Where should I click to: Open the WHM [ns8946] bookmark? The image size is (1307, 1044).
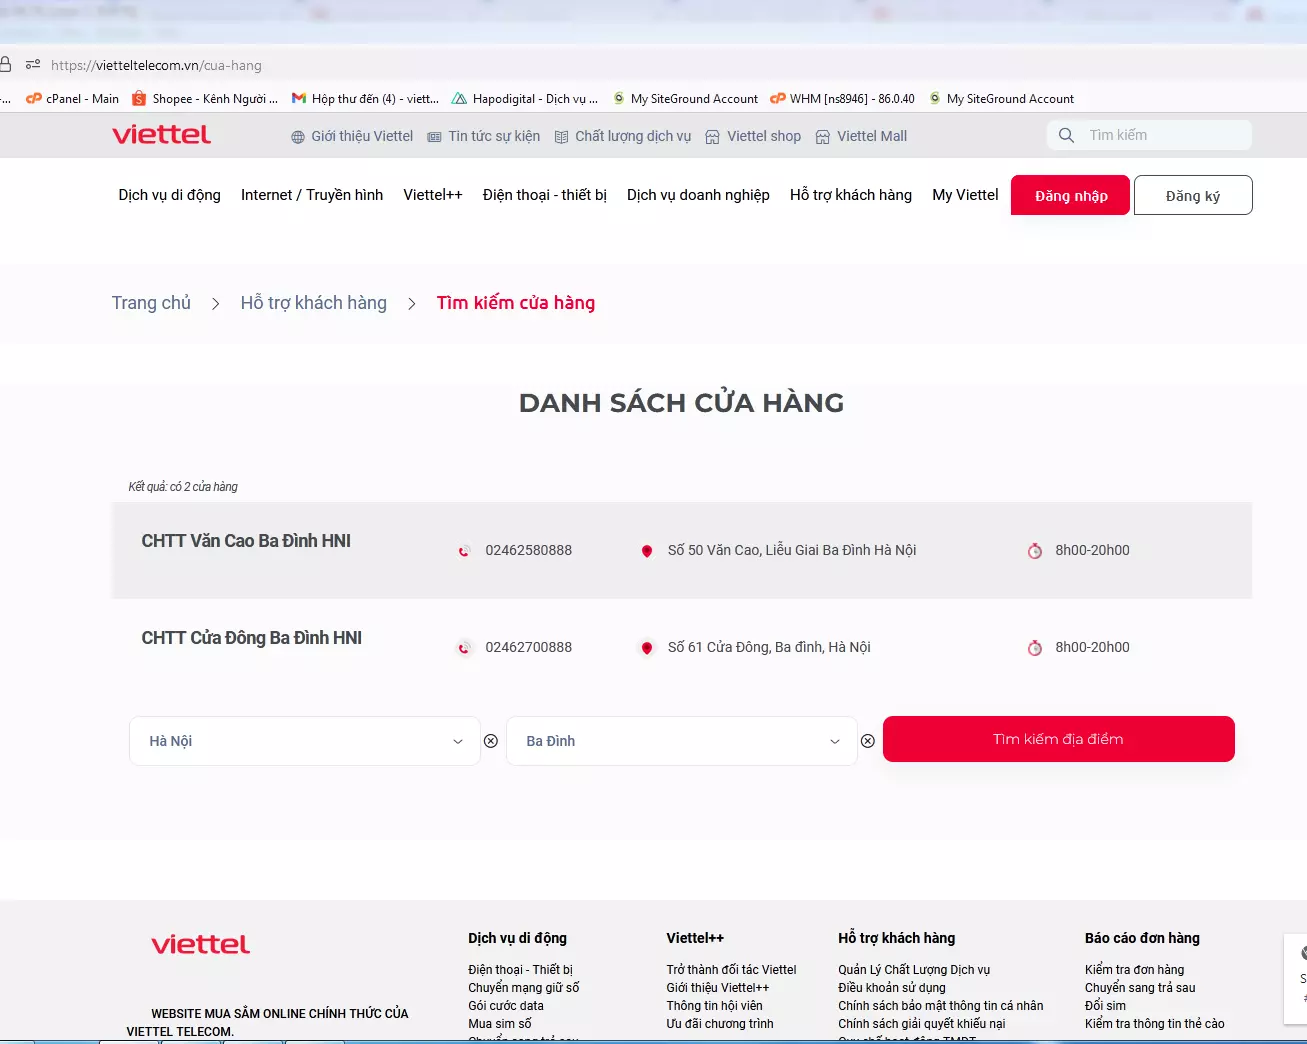(x=842, y=99)
